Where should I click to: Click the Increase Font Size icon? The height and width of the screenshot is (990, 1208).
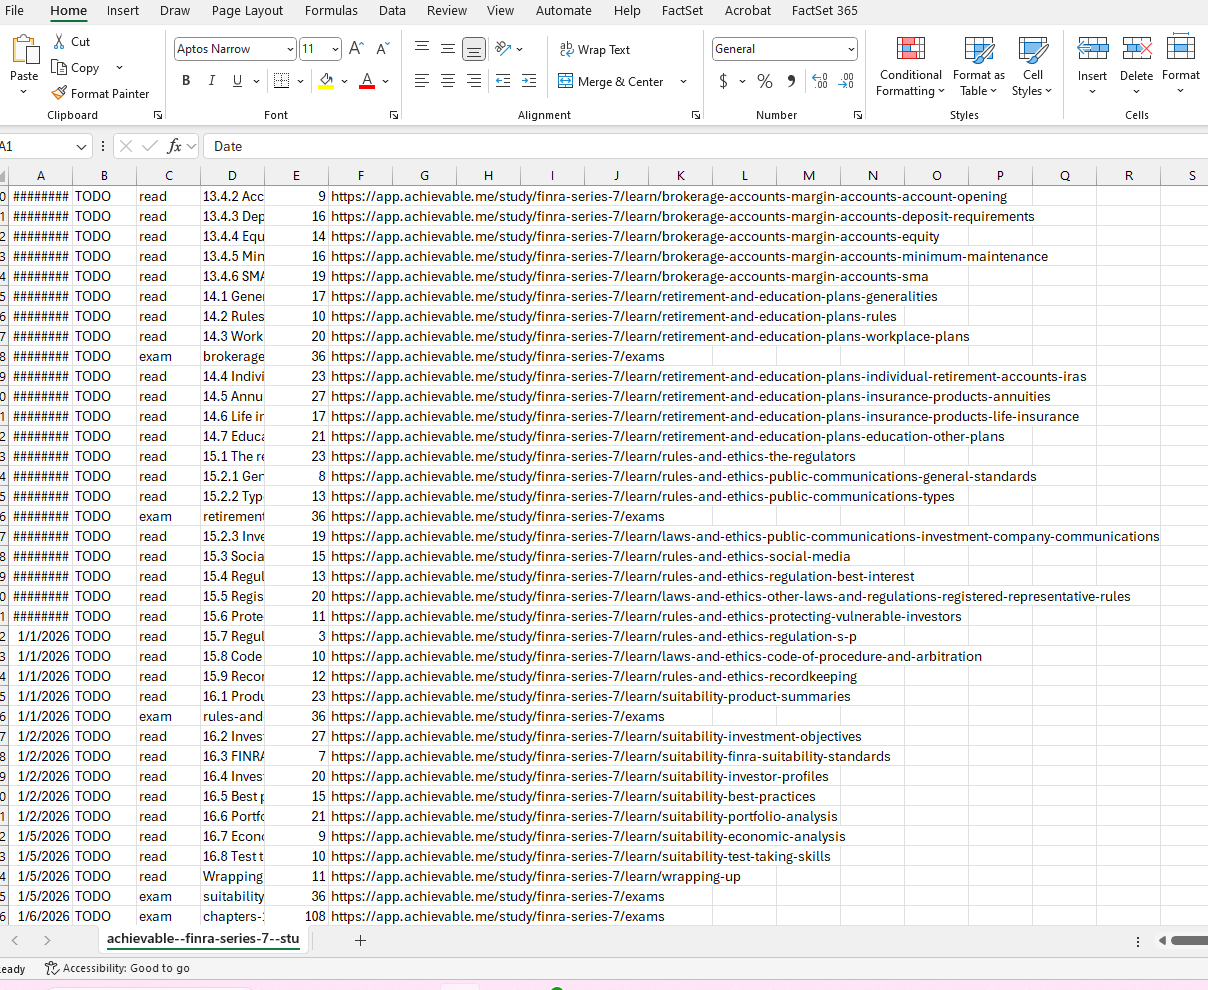coord(356,49)
